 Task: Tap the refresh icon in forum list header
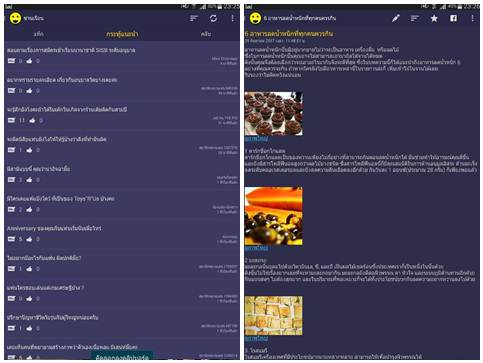pyautogui.click(x=213, y=18)
